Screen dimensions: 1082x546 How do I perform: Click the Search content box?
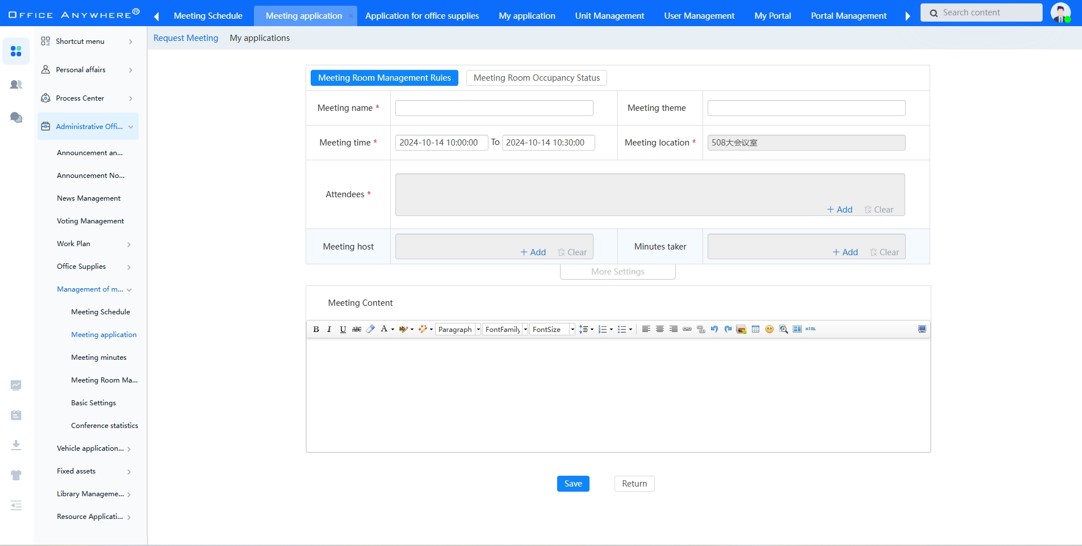981,12
